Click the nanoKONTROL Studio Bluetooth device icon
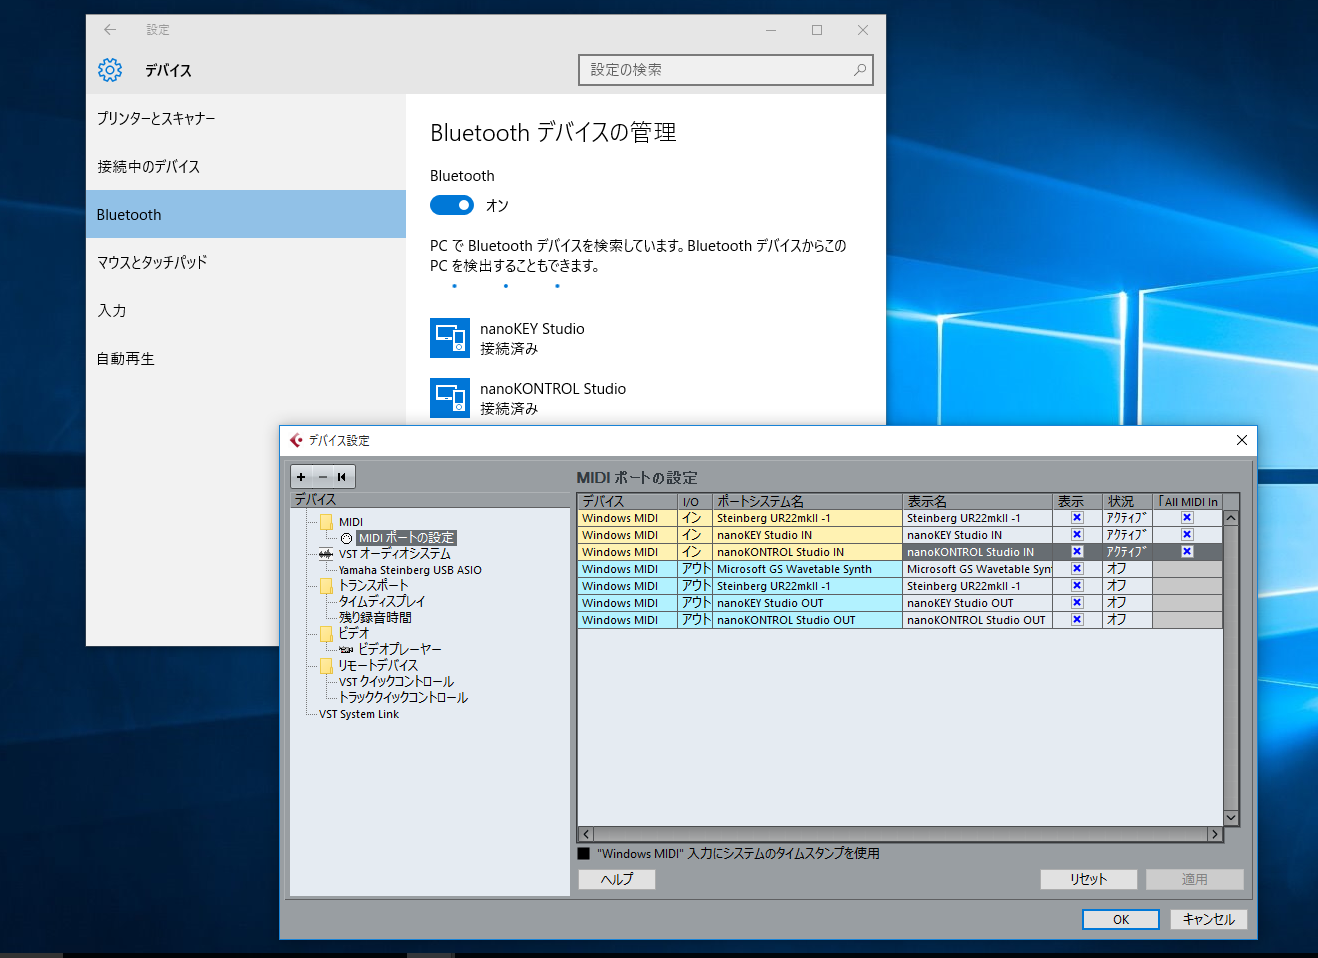Image resolution: width=1318 pixels, height=958 pixels. (x=450, y=398)
